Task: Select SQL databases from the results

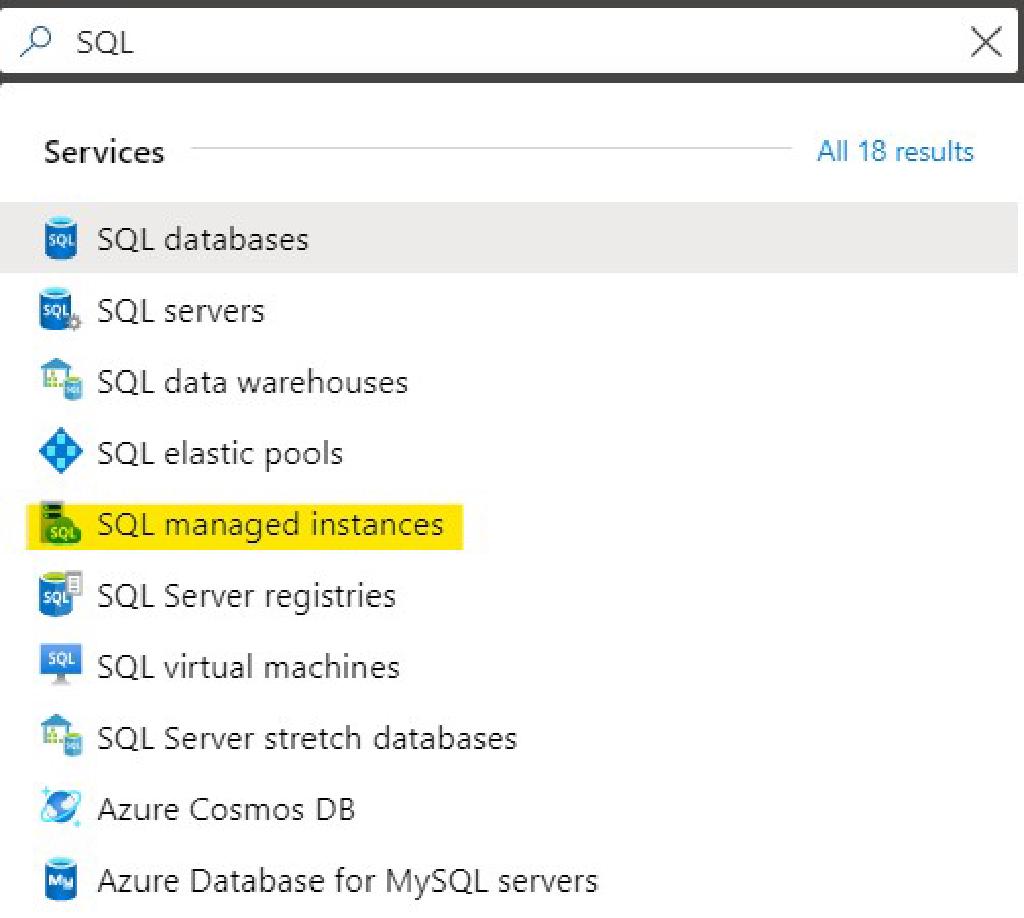Action: (x=202, y=238)
